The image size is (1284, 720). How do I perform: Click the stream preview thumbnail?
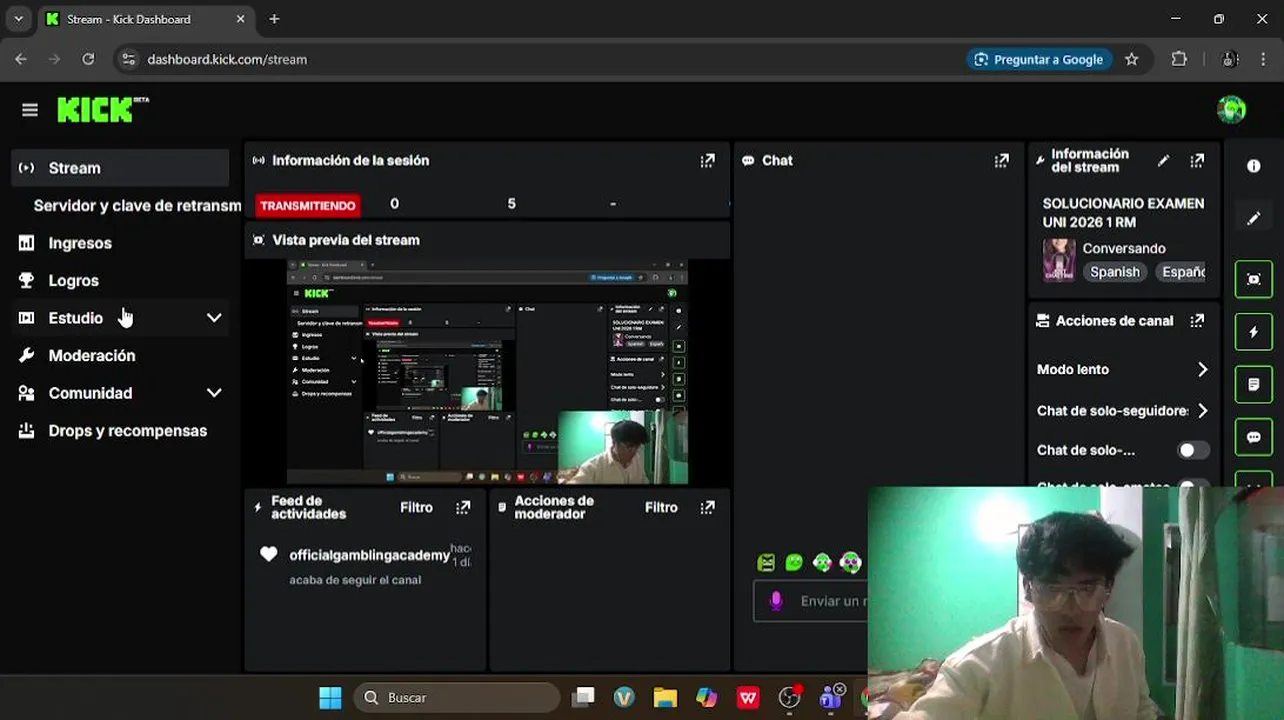[x=487, y=372]
